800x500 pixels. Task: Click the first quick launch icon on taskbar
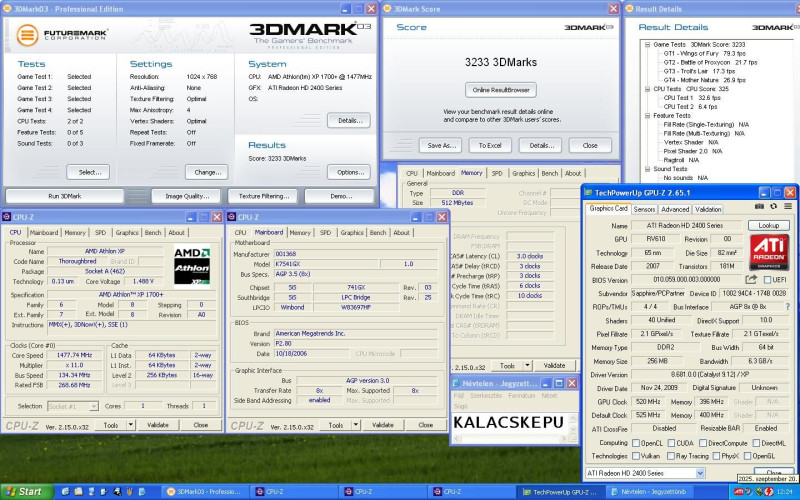pyautogui.click(x=65, y=492)
